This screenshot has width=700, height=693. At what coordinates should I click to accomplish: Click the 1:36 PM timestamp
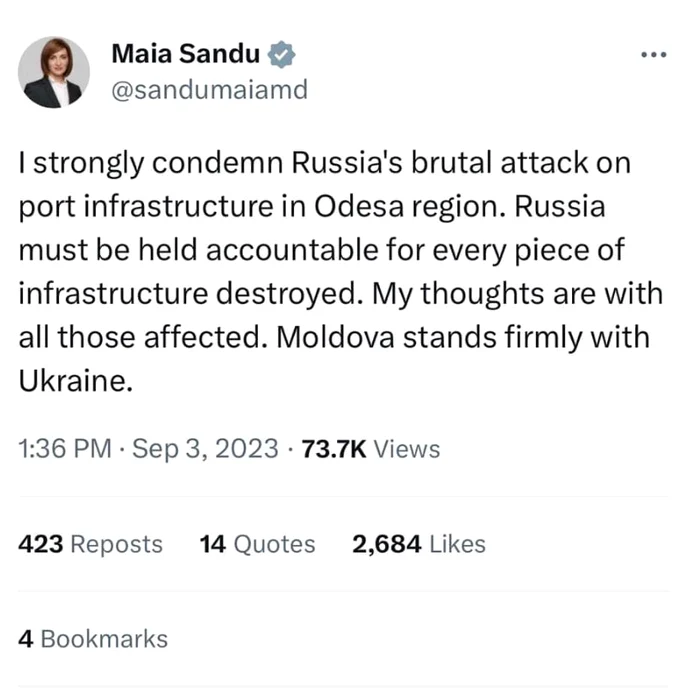(65, 448)
